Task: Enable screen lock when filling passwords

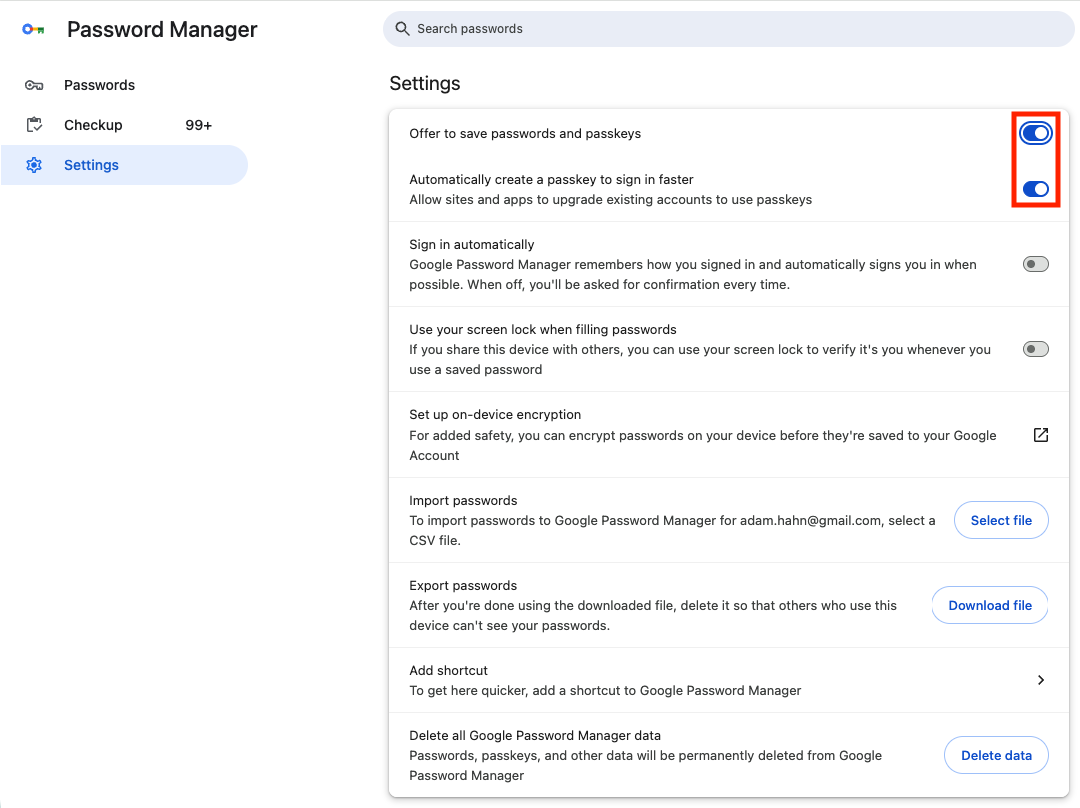Action: click(x=1035, y=349)
